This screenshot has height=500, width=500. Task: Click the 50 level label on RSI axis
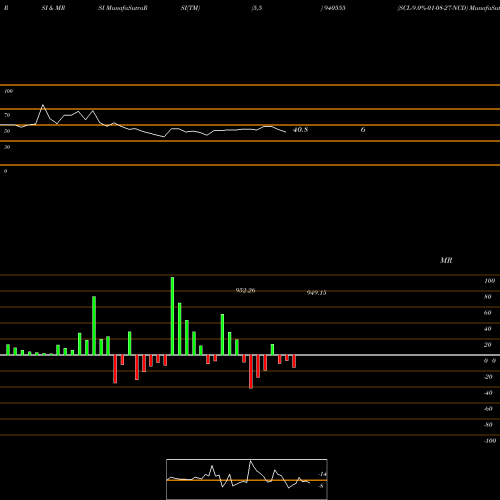(x=7, y=131)
